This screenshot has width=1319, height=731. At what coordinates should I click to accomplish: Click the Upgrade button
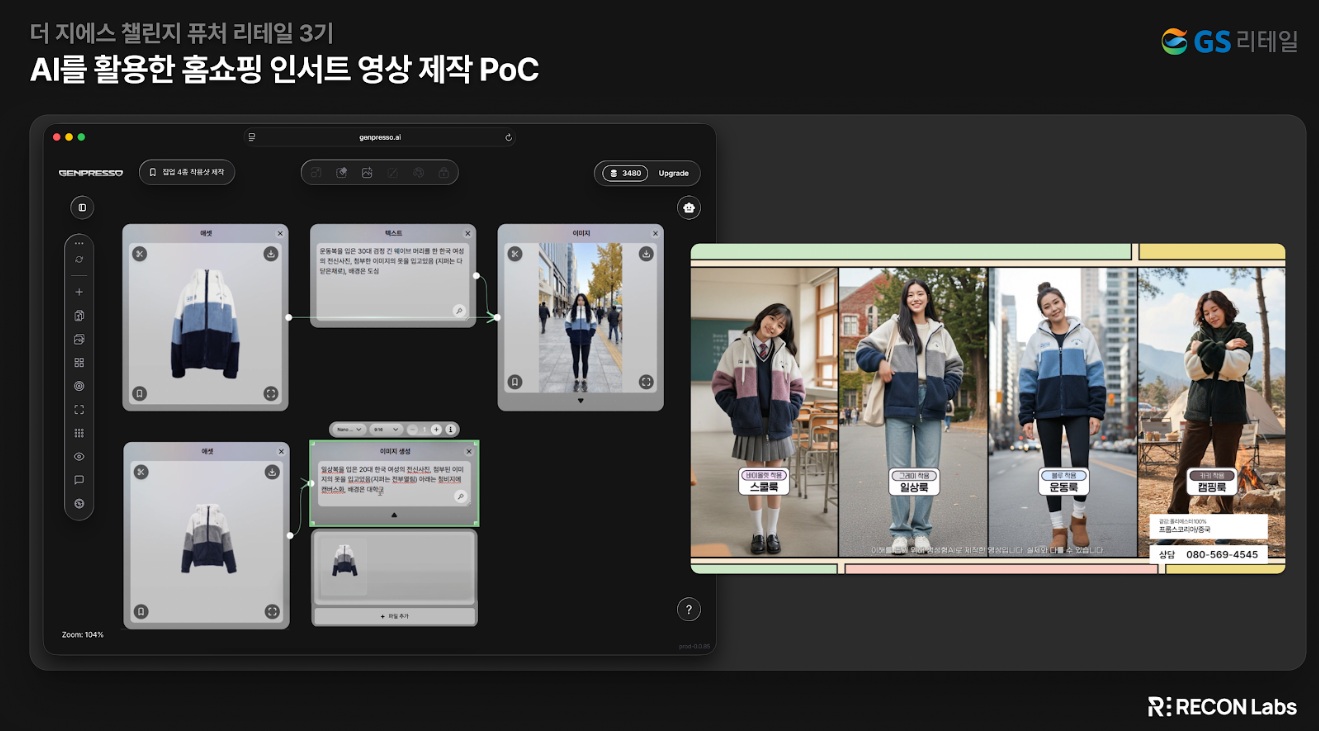click(x=673, y=173)
